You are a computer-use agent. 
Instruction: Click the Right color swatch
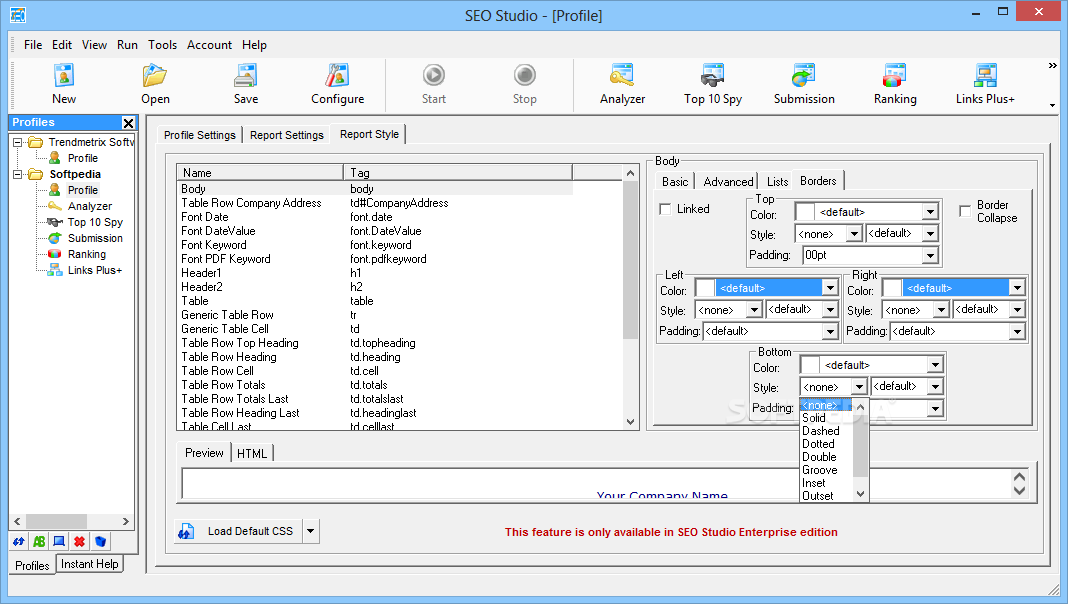pos(892,288)
